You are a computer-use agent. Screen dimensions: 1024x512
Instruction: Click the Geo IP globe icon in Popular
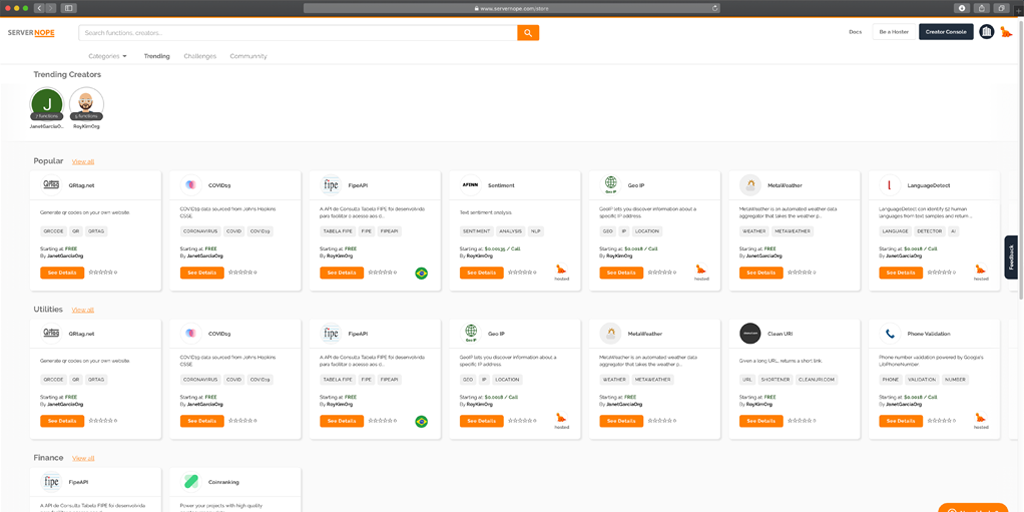point(610,184)
